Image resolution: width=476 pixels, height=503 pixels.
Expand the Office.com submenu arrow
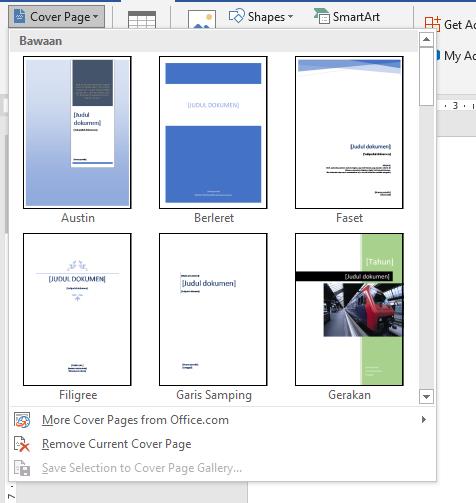(424, 419)
